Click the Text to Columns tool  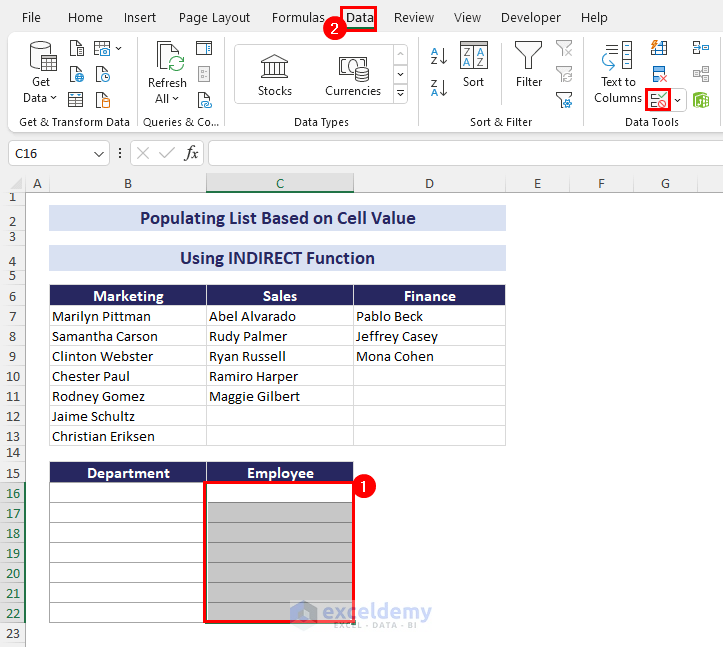coord(618,73)
